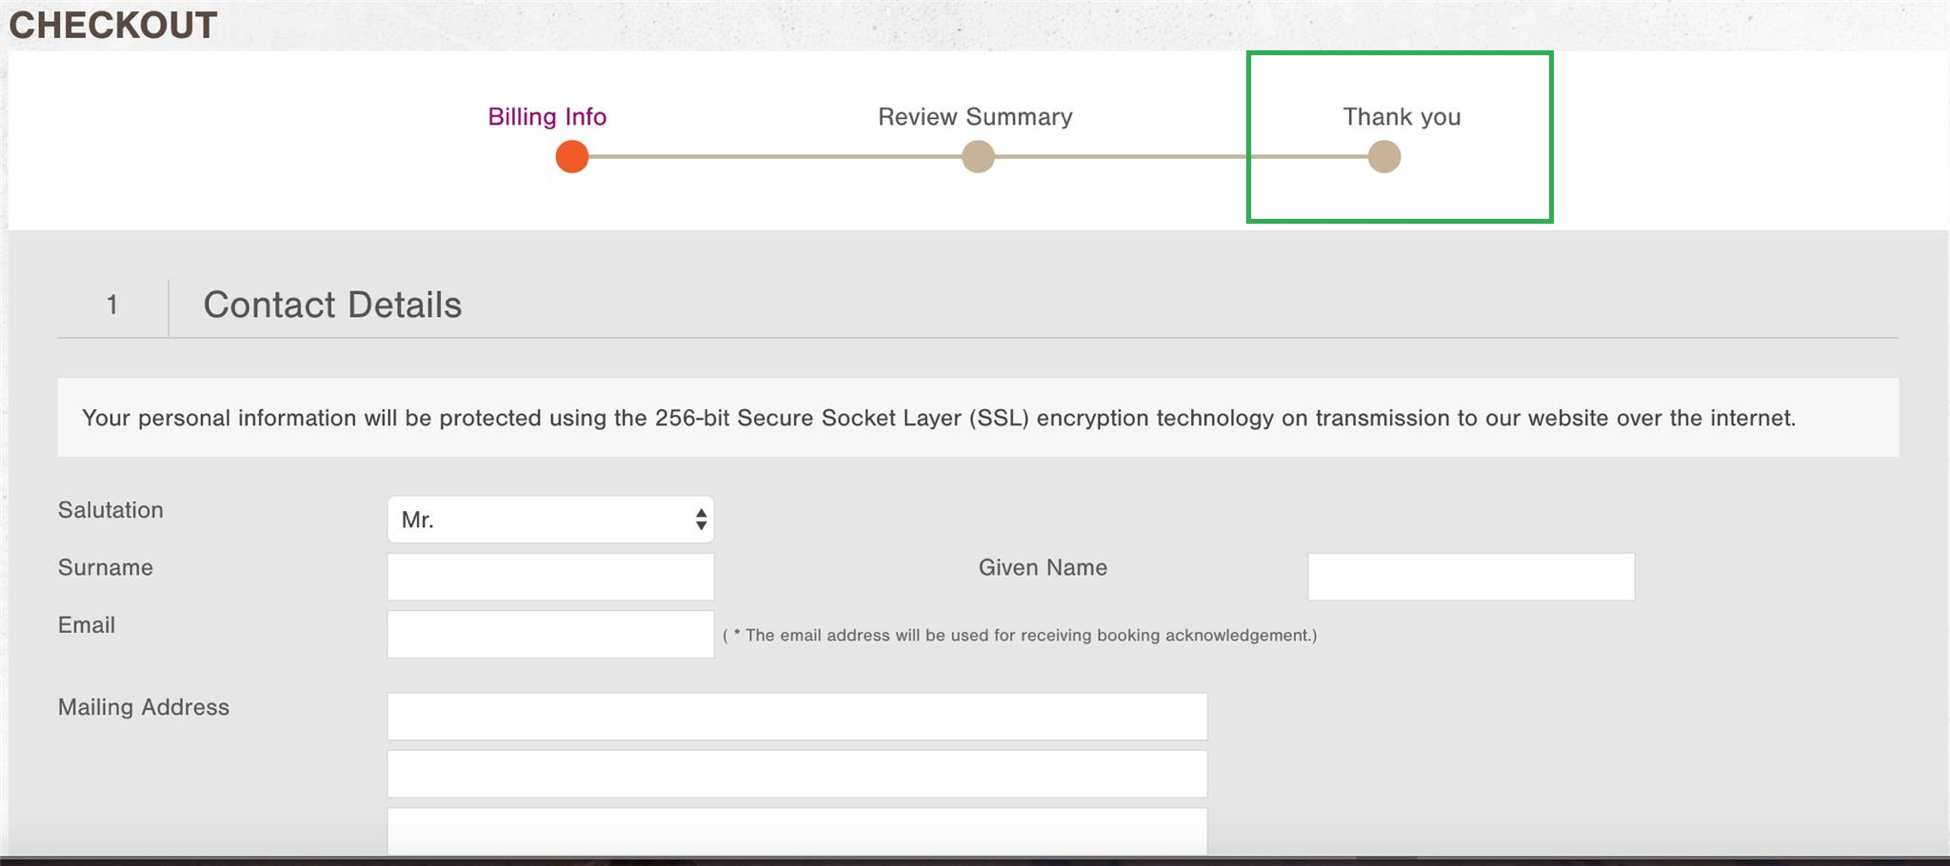Select the second Mailing Address line
Image resolution: width=1950 pixels, height=866 pixels.
click(x=797, y=775)
